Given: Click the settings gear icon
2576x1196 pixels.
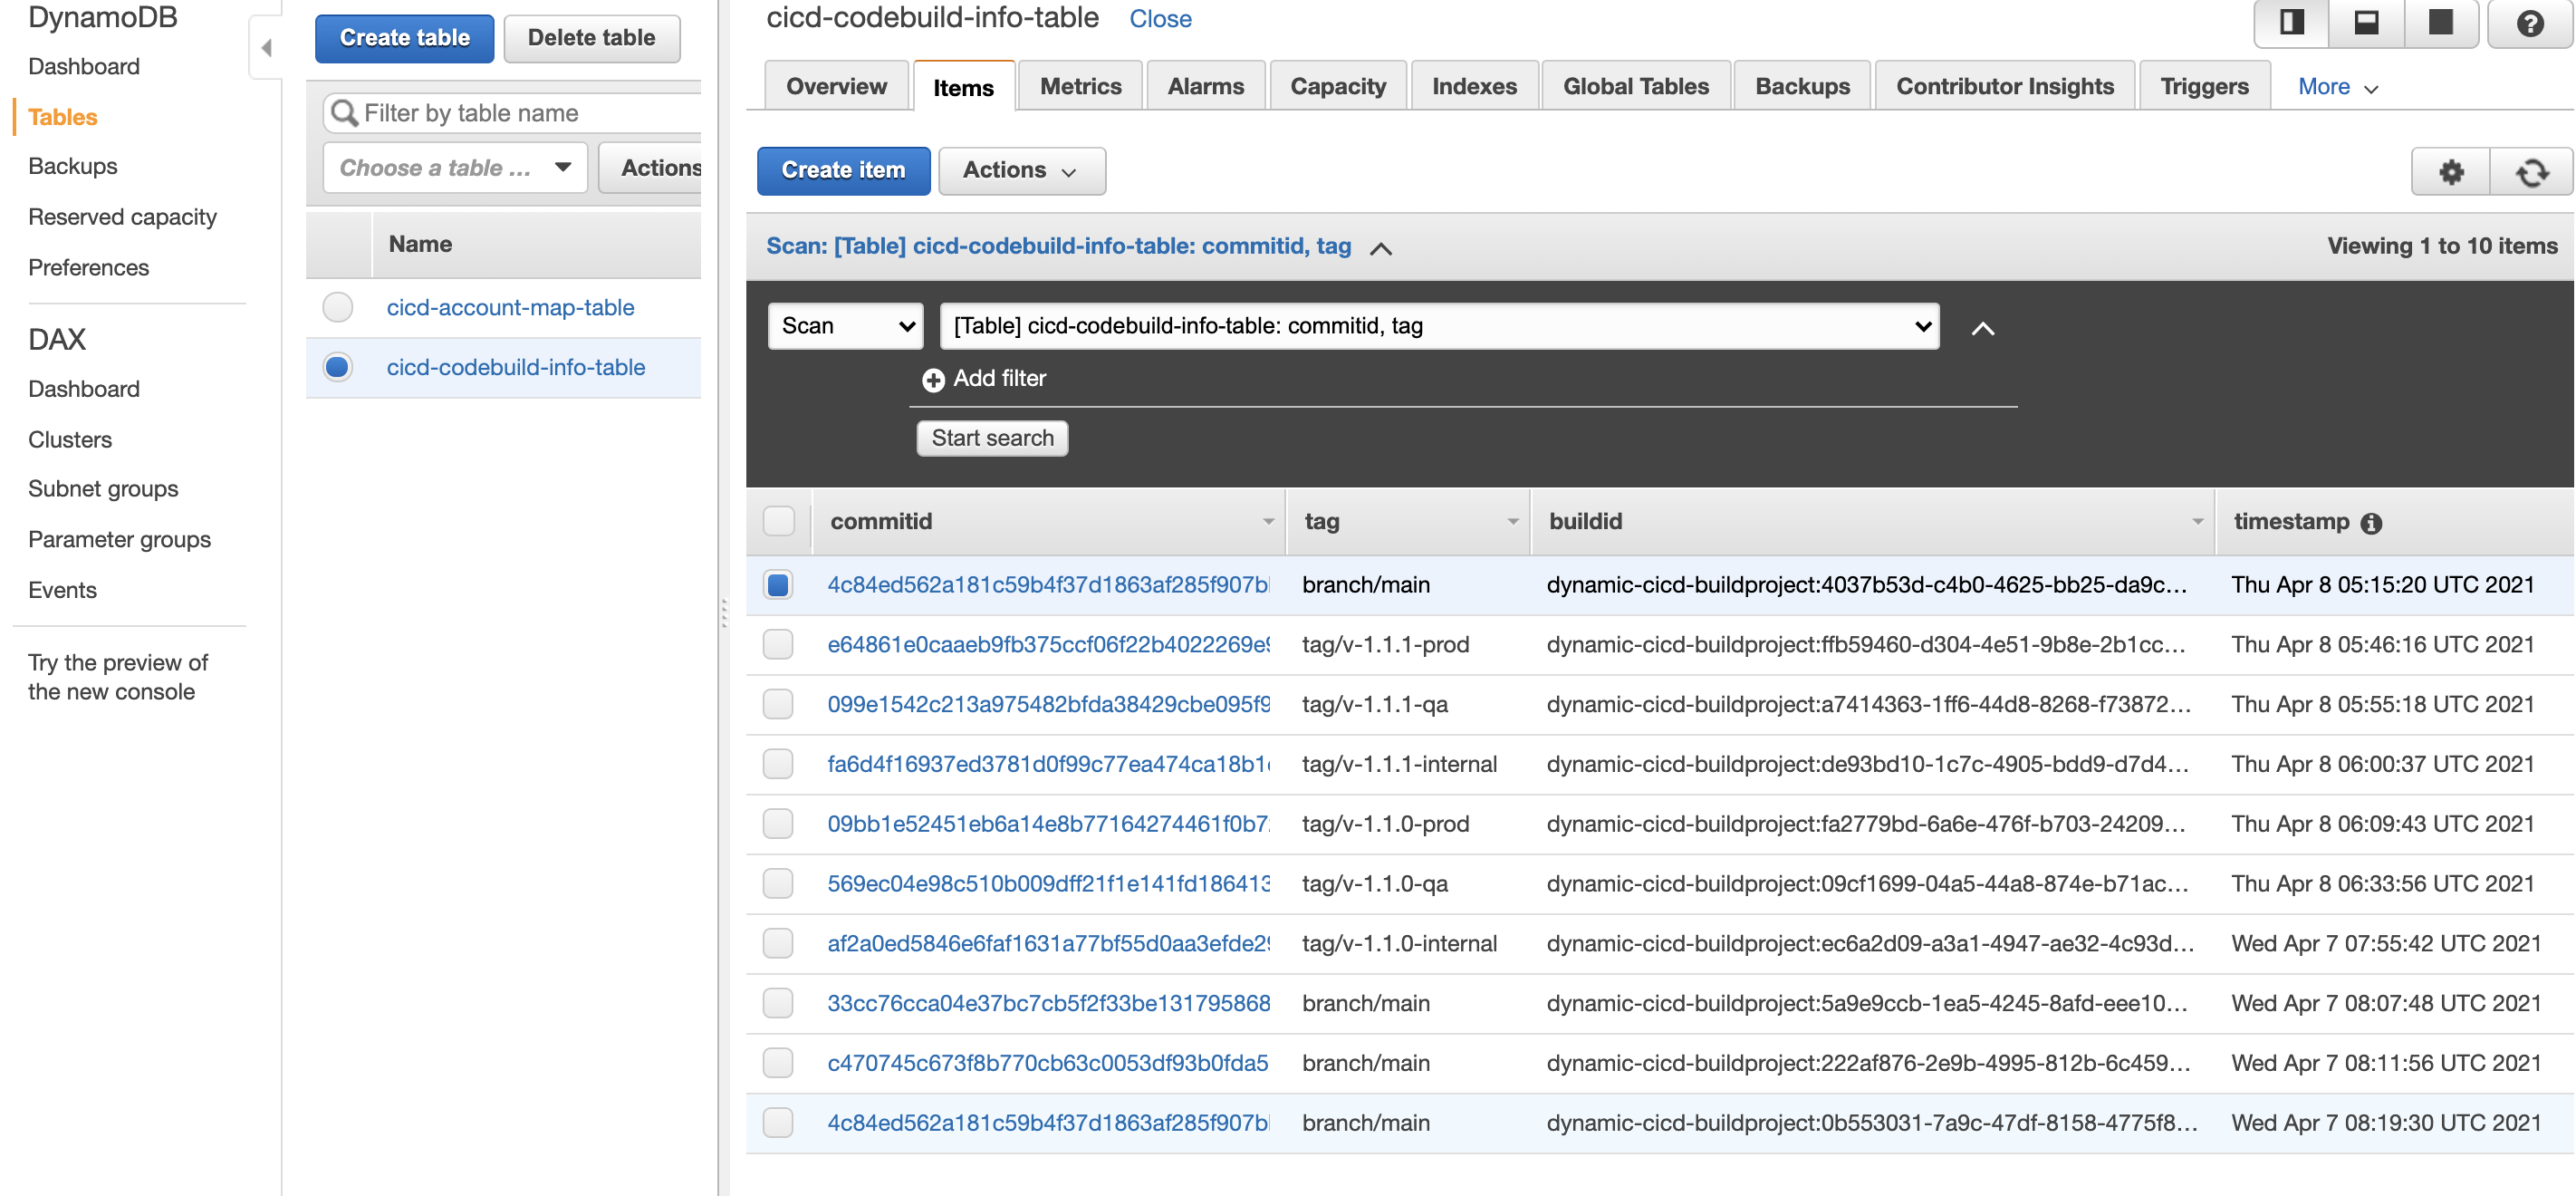Looking at the screenshot, I should (2450, 172).
